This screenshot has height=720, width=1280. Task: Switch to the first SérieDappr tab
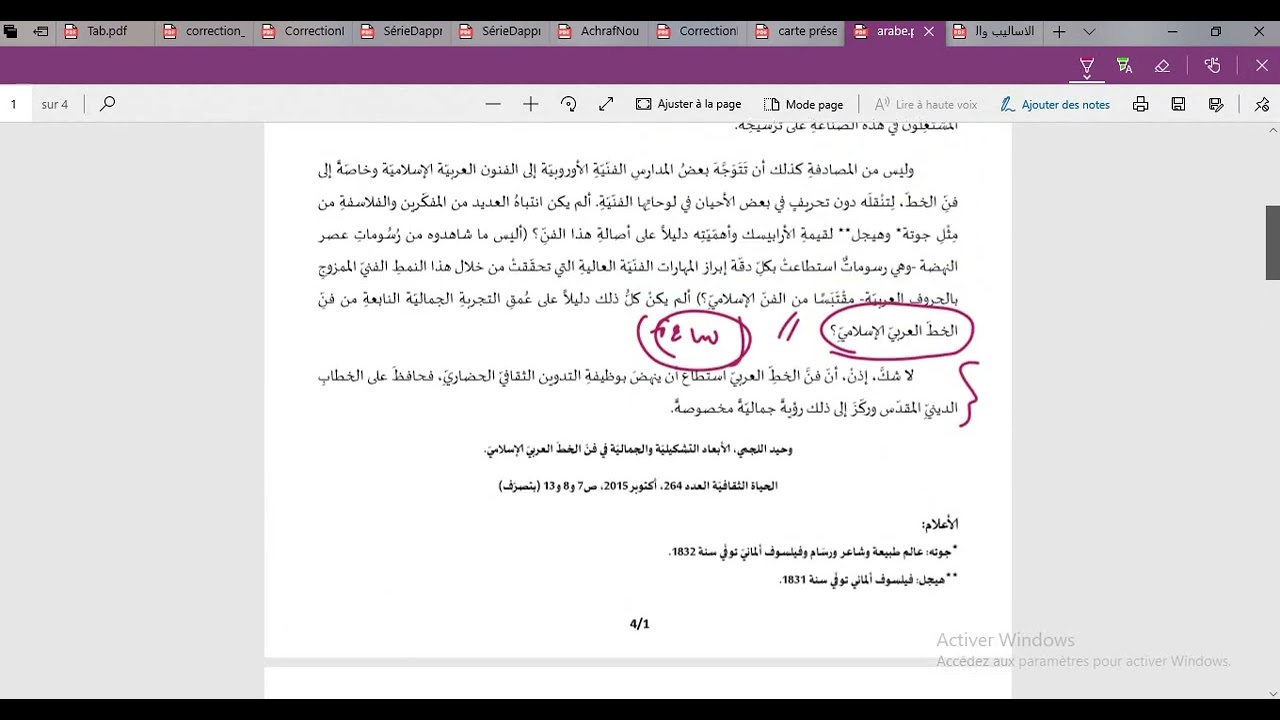pyautogui.click(x=404, y=31)
